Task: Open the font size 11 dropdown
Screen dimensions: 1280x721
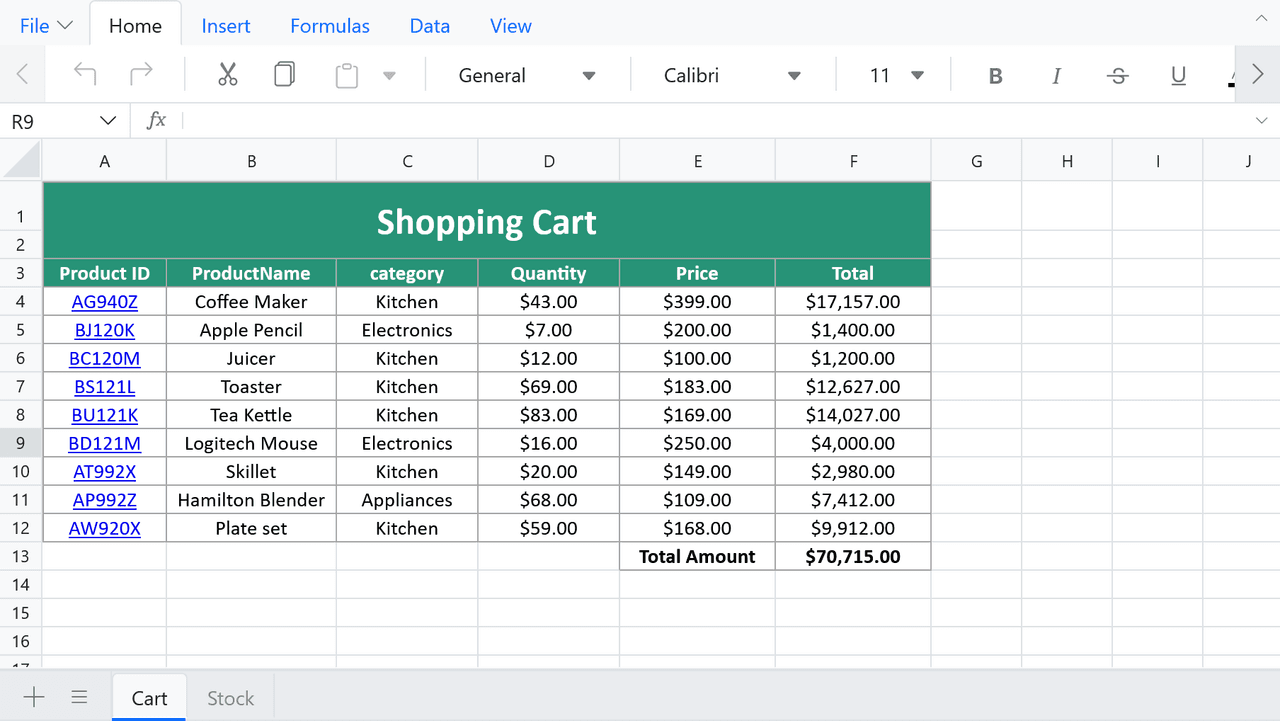Action: (896, 75)
